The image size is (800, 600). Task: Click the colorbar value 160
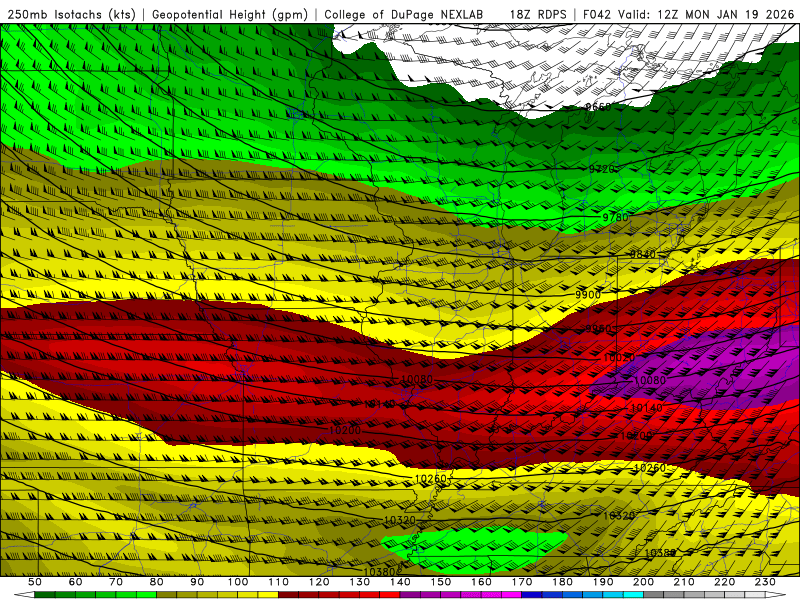[481, 582]
